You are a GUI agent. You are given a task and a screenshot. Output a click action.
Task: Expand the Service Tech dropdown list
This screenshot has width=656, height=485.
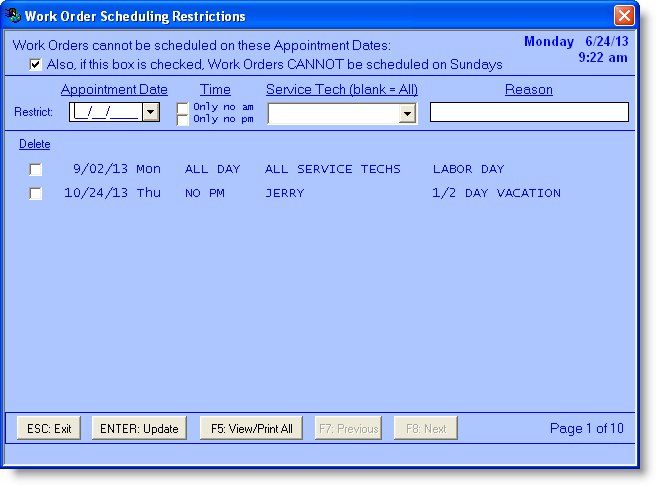(x=407, y=113)
